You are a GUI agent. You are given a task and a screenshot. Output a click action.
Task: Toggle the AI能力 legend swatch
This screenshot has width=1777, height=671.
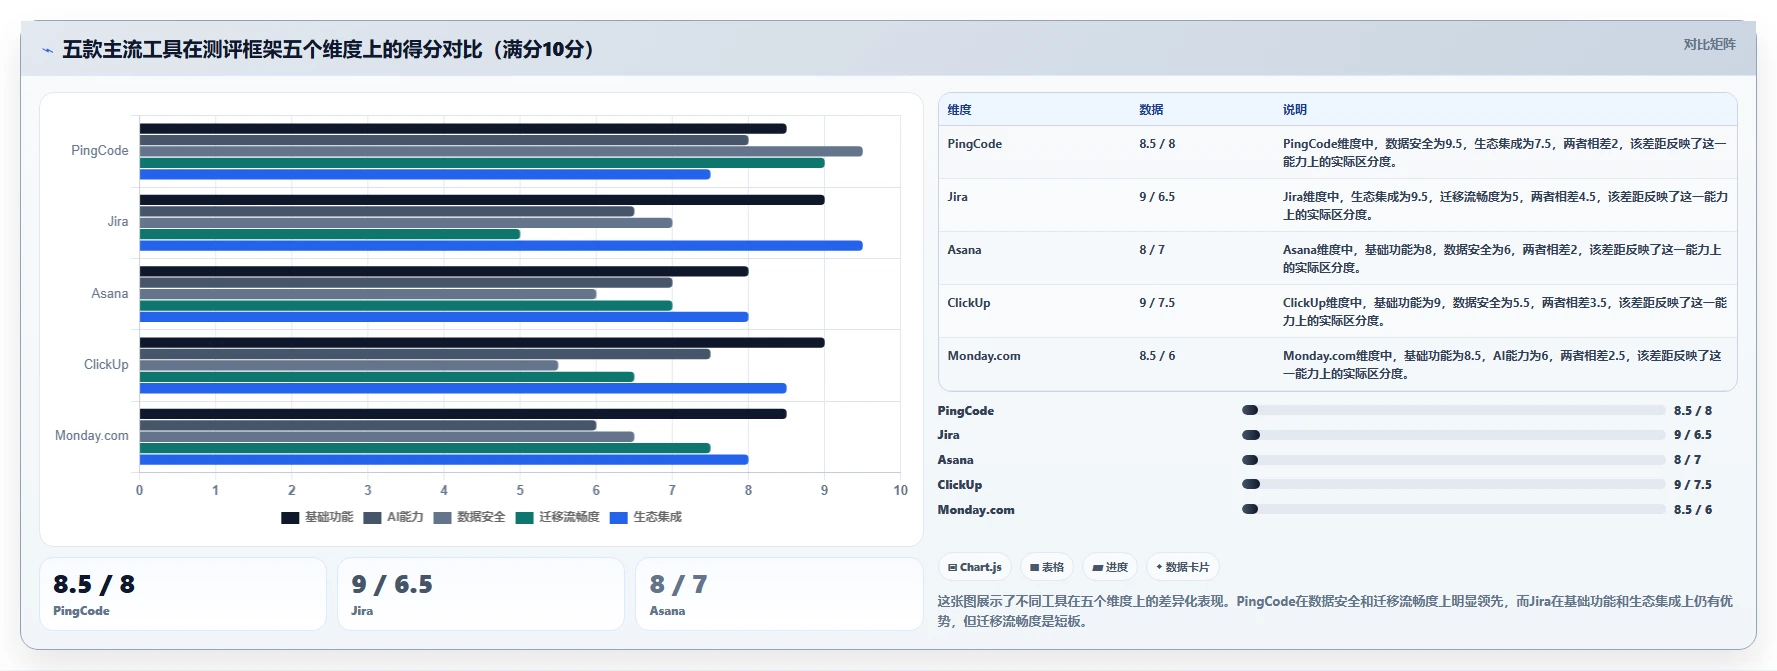tap(372, 517)
